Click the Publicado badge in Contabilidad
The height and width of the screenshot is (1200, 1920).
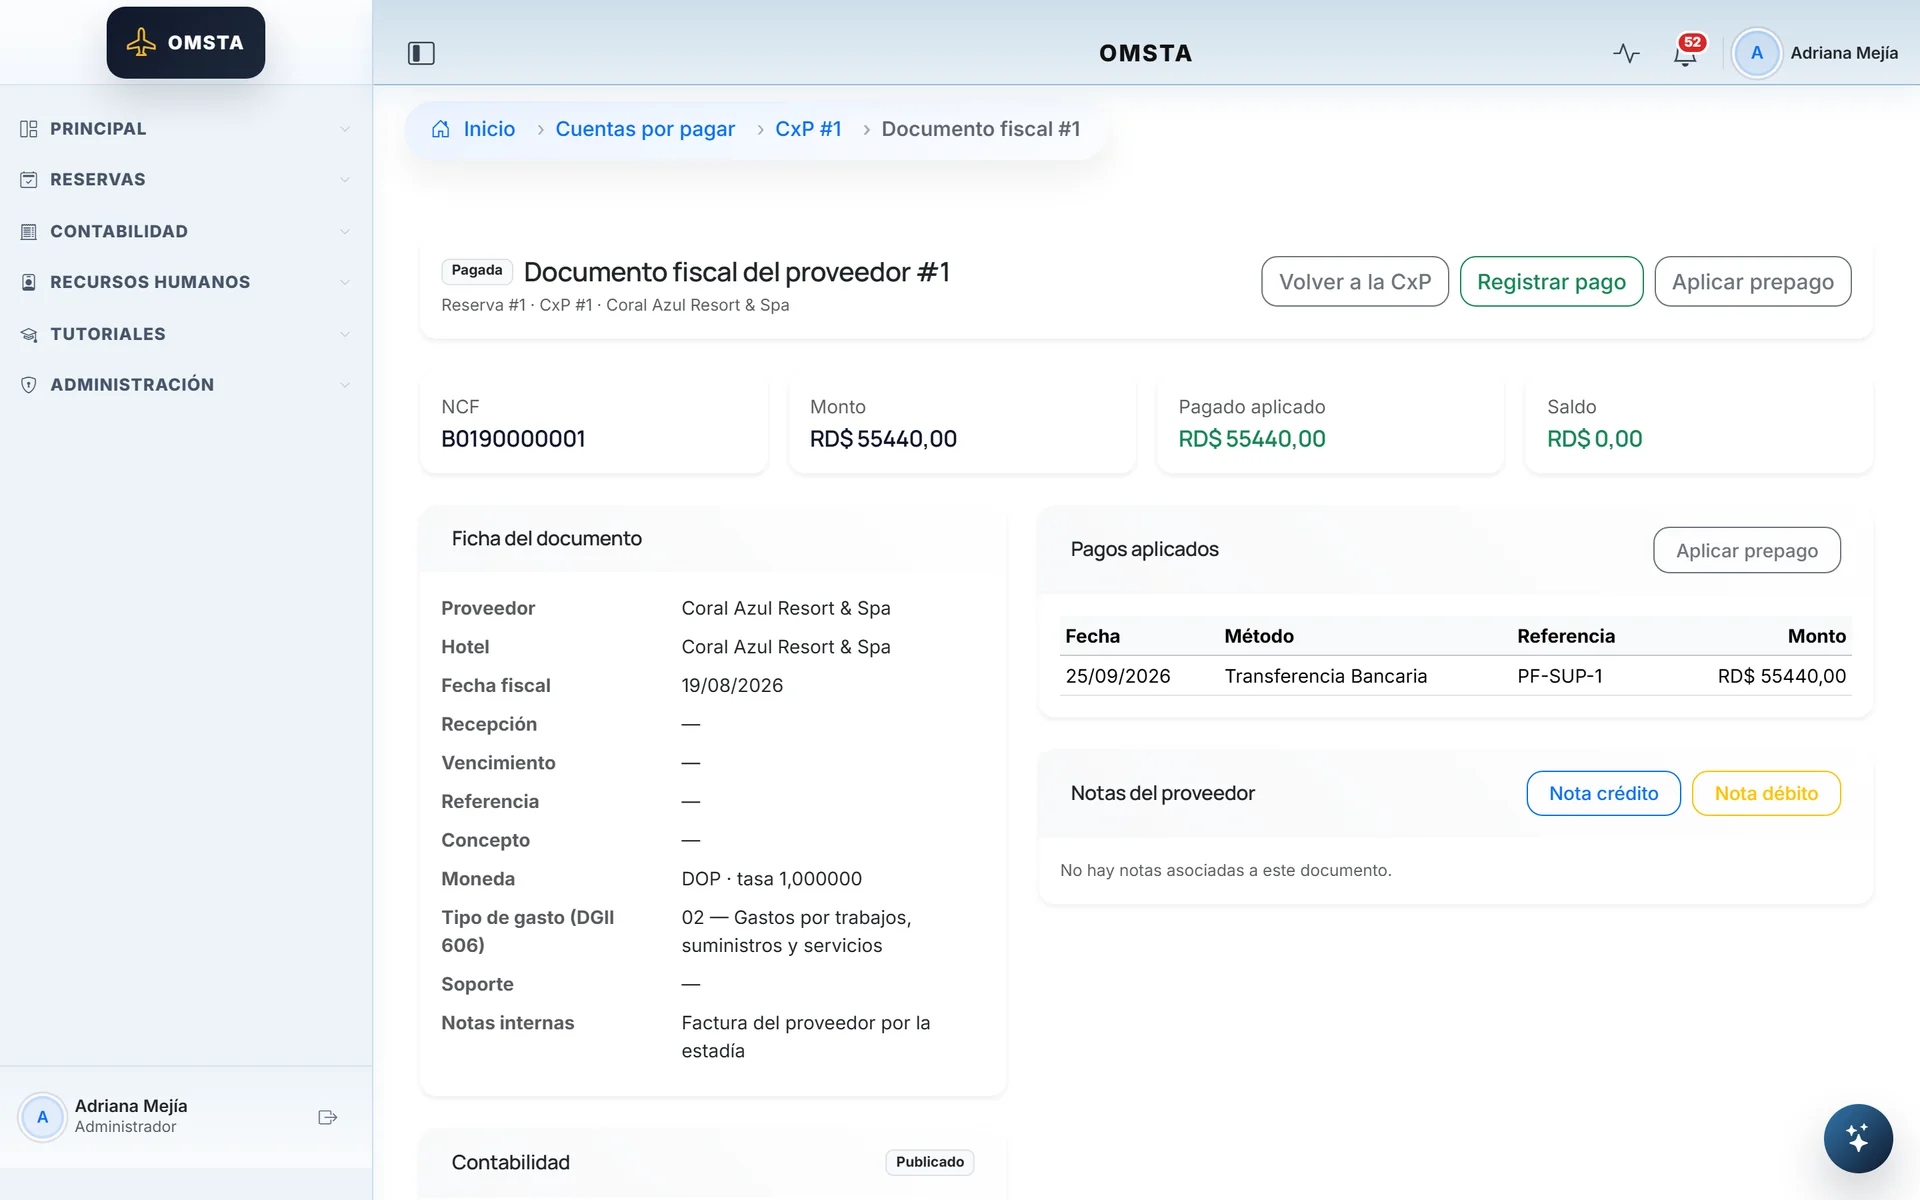[x=929, y=1162]
